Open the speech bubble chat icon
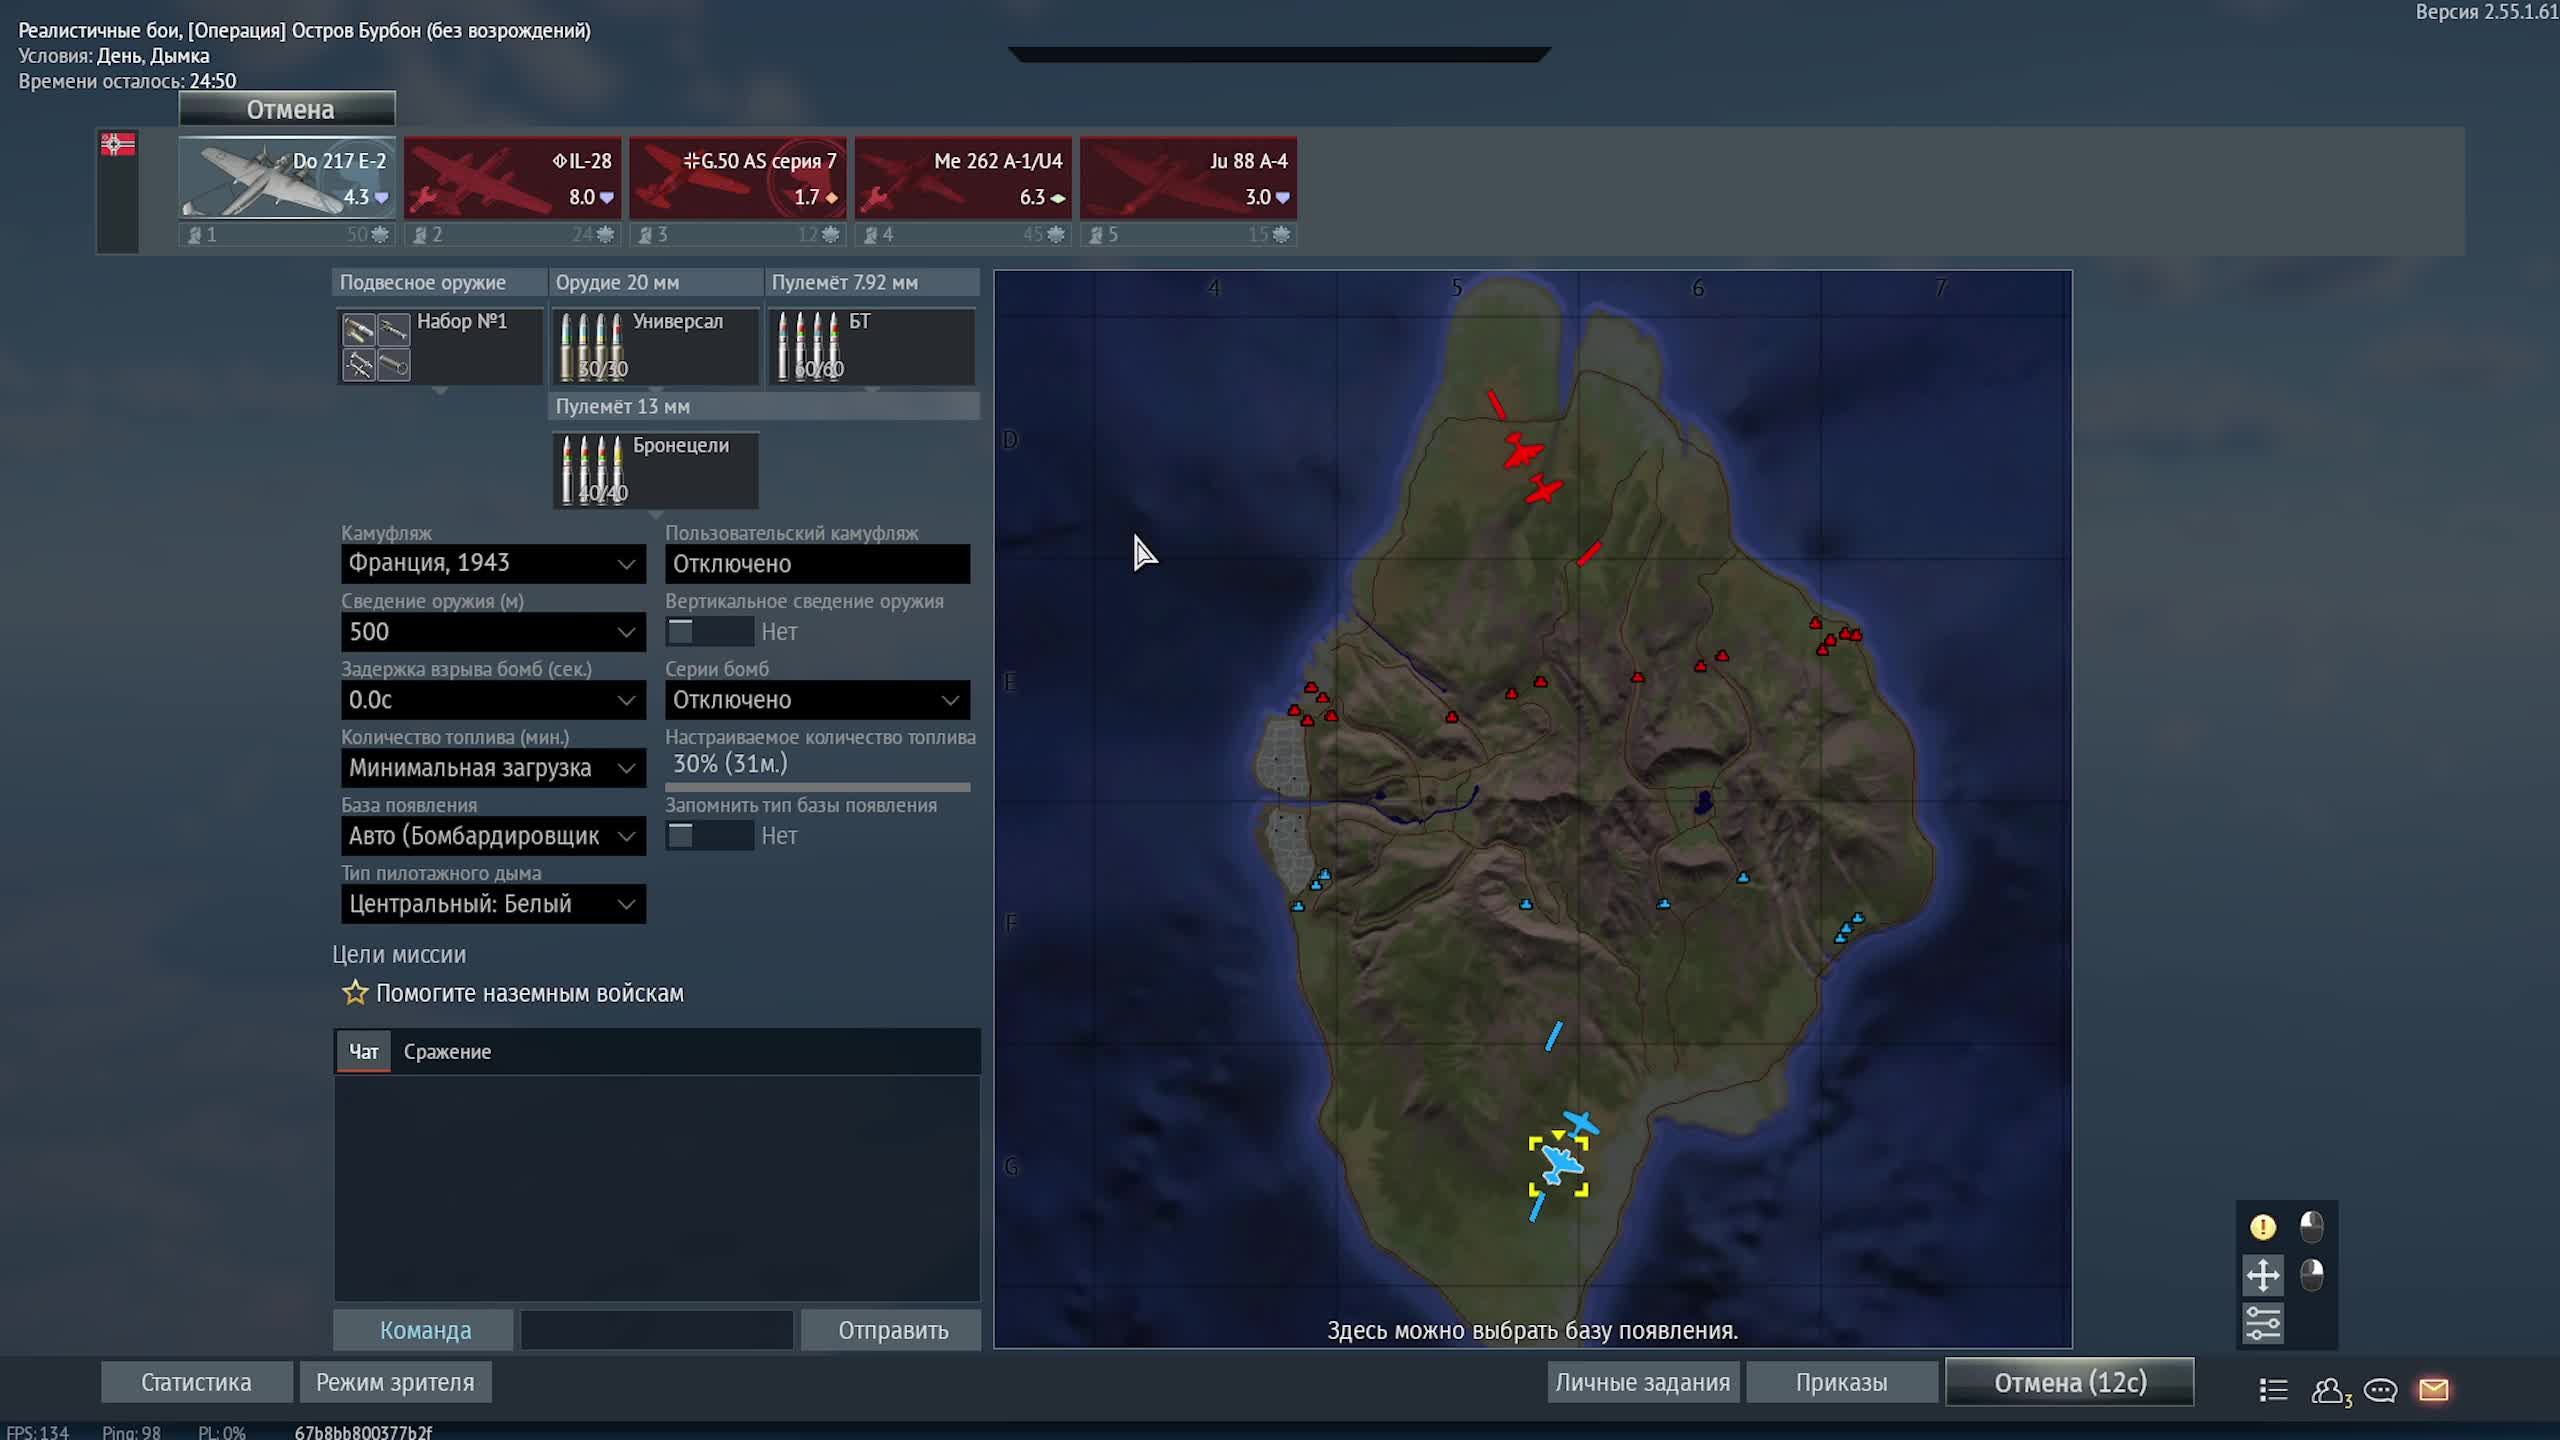Viewport: 2560px width, 1440px height. pos(2380,1390)
